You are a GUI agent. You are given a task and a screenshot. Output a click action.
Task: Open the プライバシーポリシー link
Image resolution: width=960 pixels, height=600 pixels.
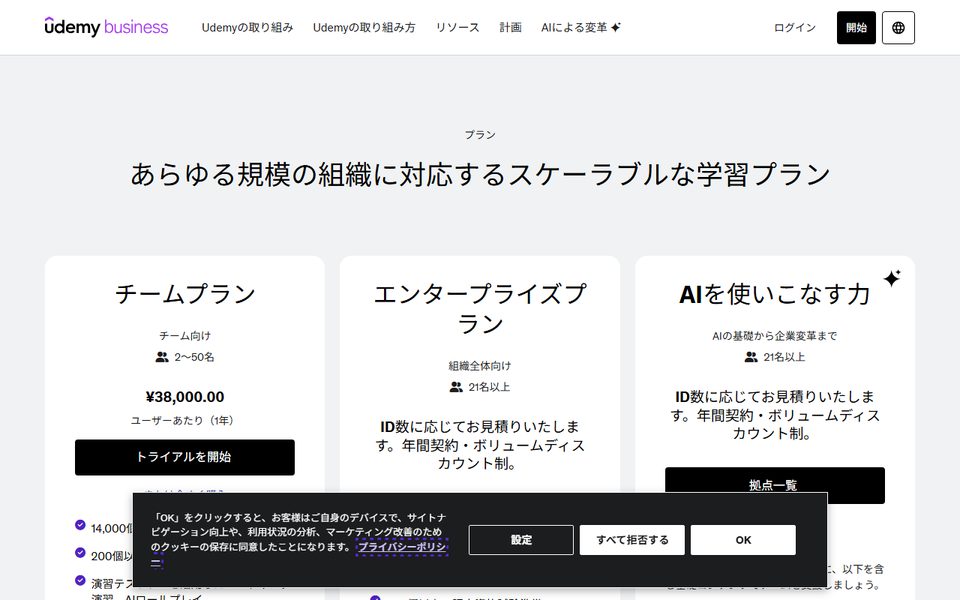coord(402,547)
